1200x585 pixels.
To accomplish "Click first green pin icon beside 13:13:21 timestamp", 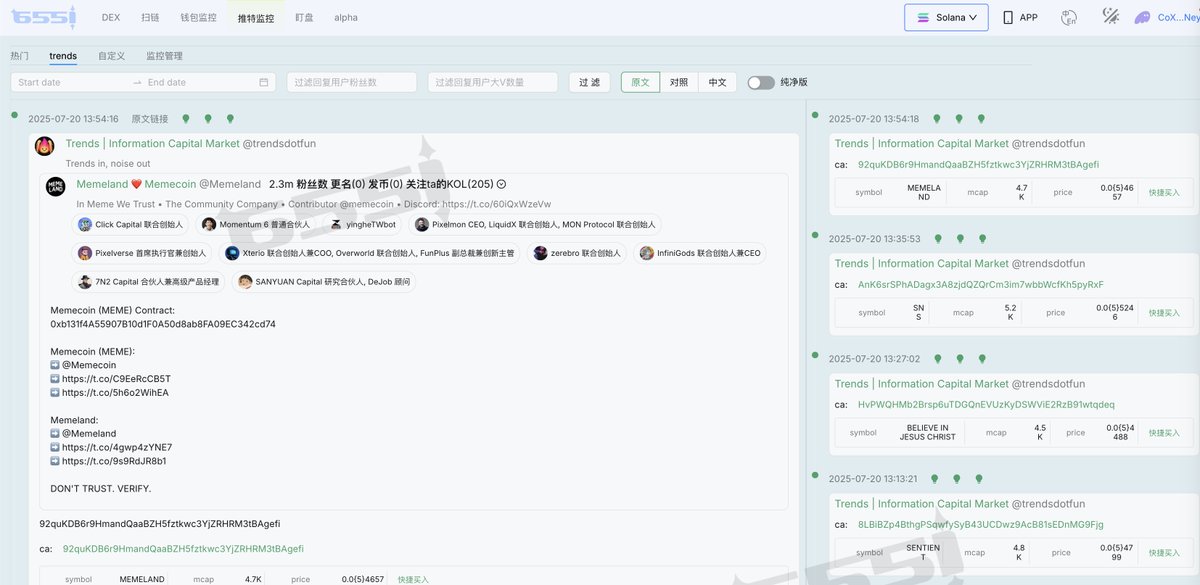I will 935,479.
